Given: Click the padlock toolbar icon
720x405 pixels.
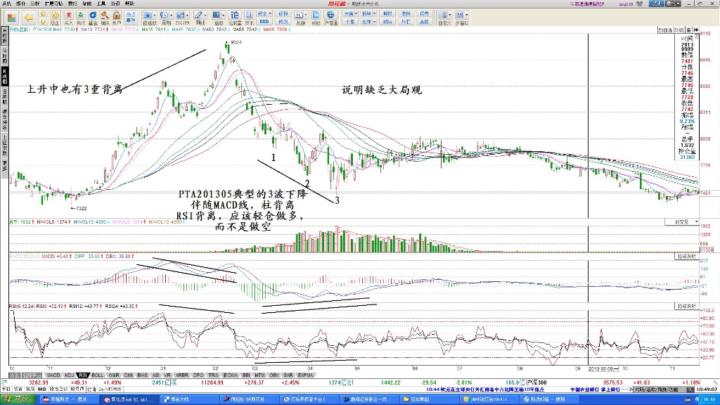Looking at the screenshot, I should [117, 16].
